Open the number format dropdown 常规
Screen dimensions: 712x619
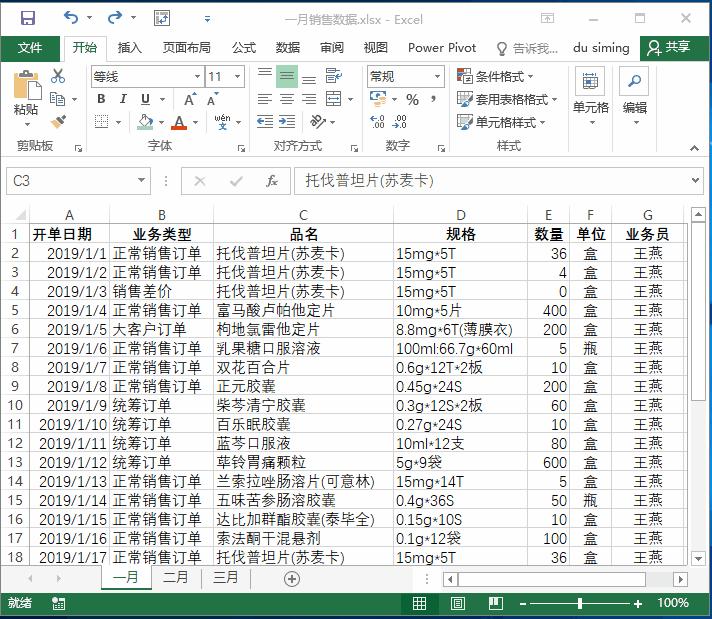click(437, 76)
